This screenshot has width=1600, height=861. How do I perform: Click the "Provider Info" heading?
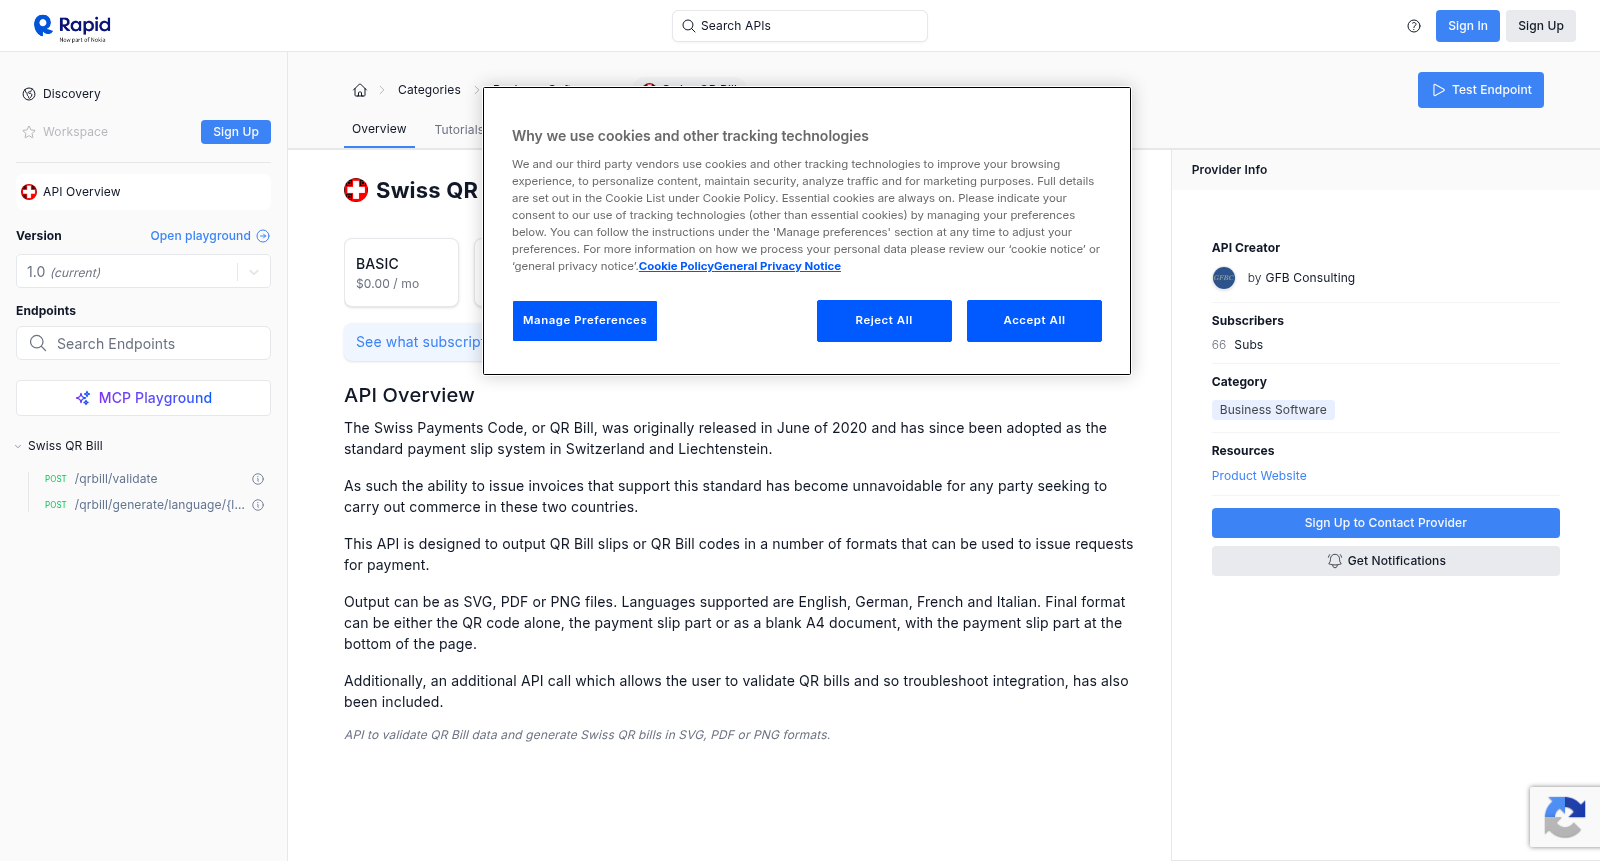point(1229,170)
